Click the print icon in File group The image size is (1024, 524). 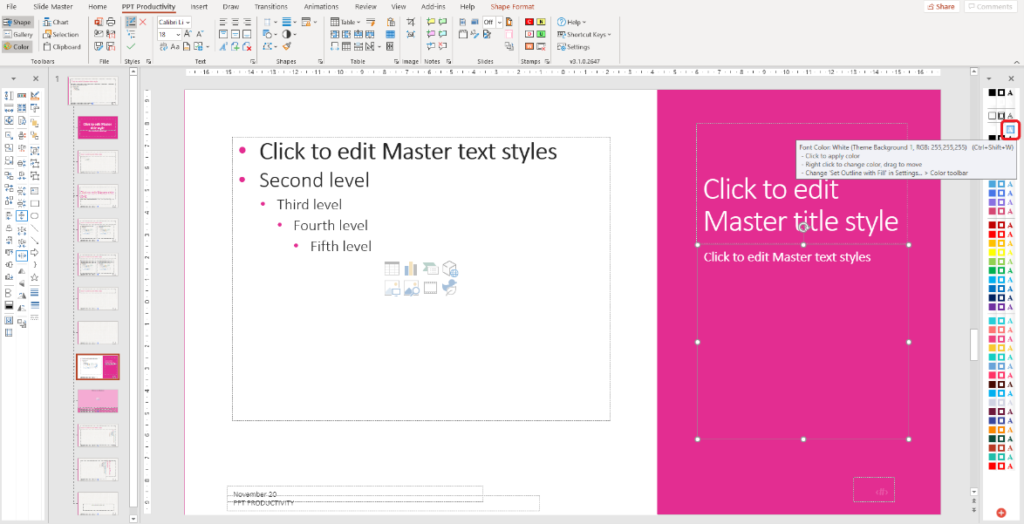pos(110,22)
